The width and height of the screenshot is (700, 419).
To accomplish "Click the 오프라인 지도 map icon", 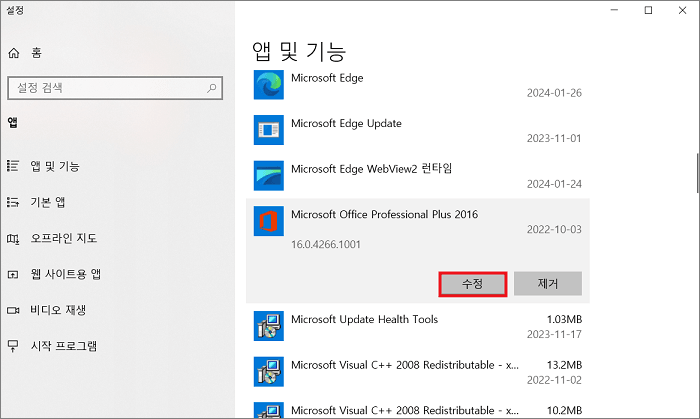I will point(13,239).
